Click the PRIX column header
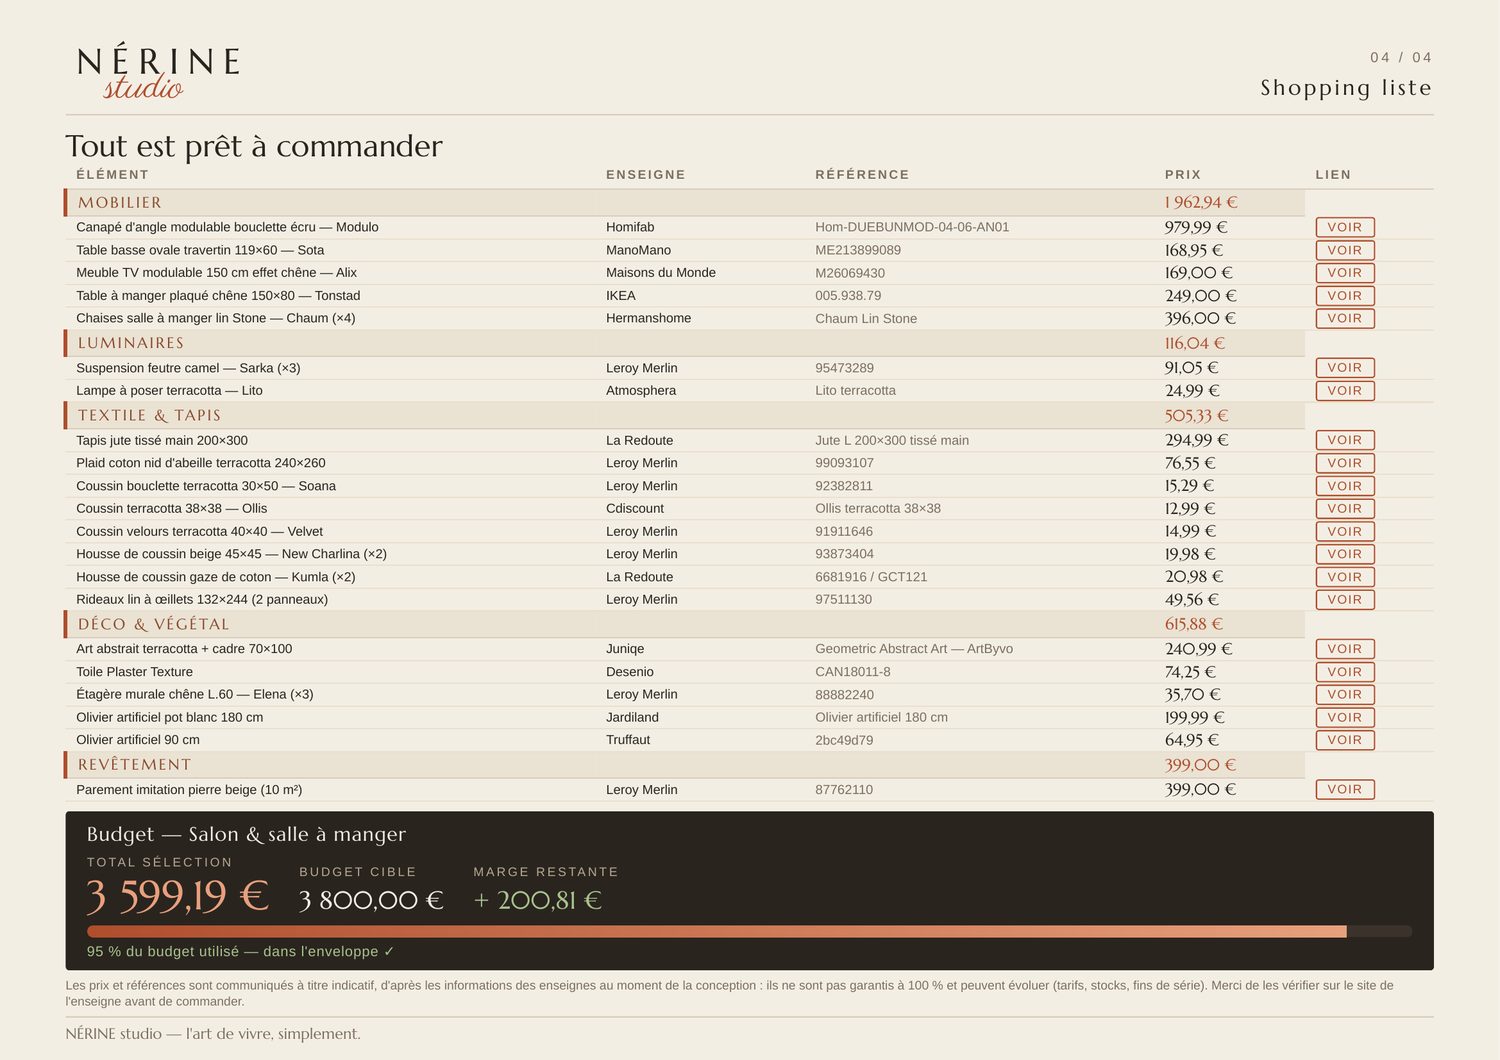The height and width of the screenshot is (1060, 1500). 1183,174
